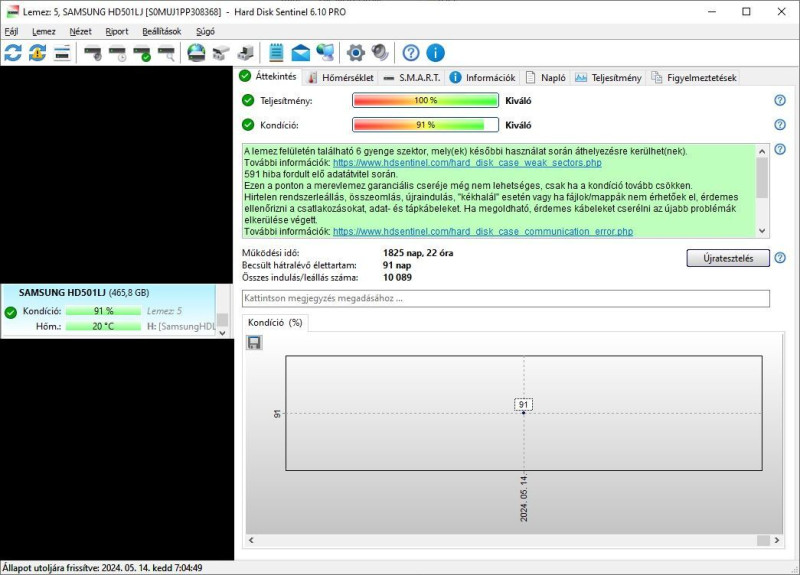Click the floppy disk save graph icon
Screen dimensions: 800x575
[x=254, y=342]
